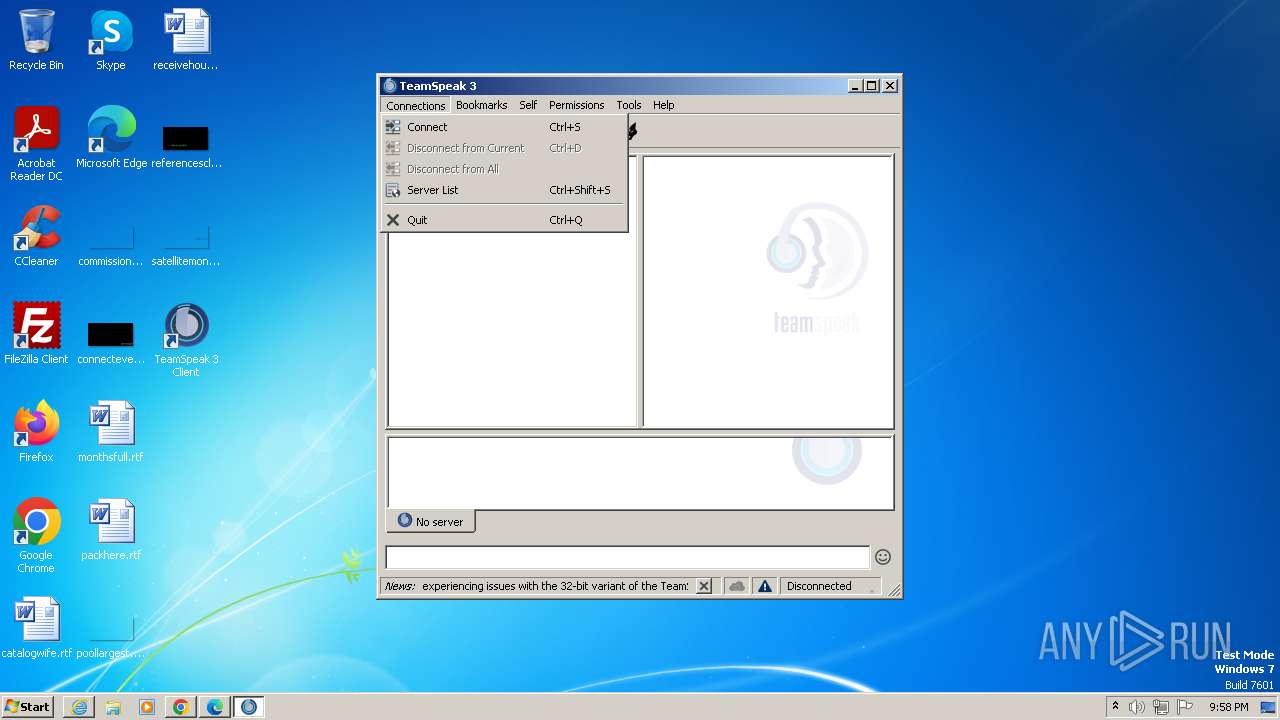The width and height of the screenshot is (1280, 720).
Task: Select the poollargest desktop file
Action: click(x=111, y=634)
